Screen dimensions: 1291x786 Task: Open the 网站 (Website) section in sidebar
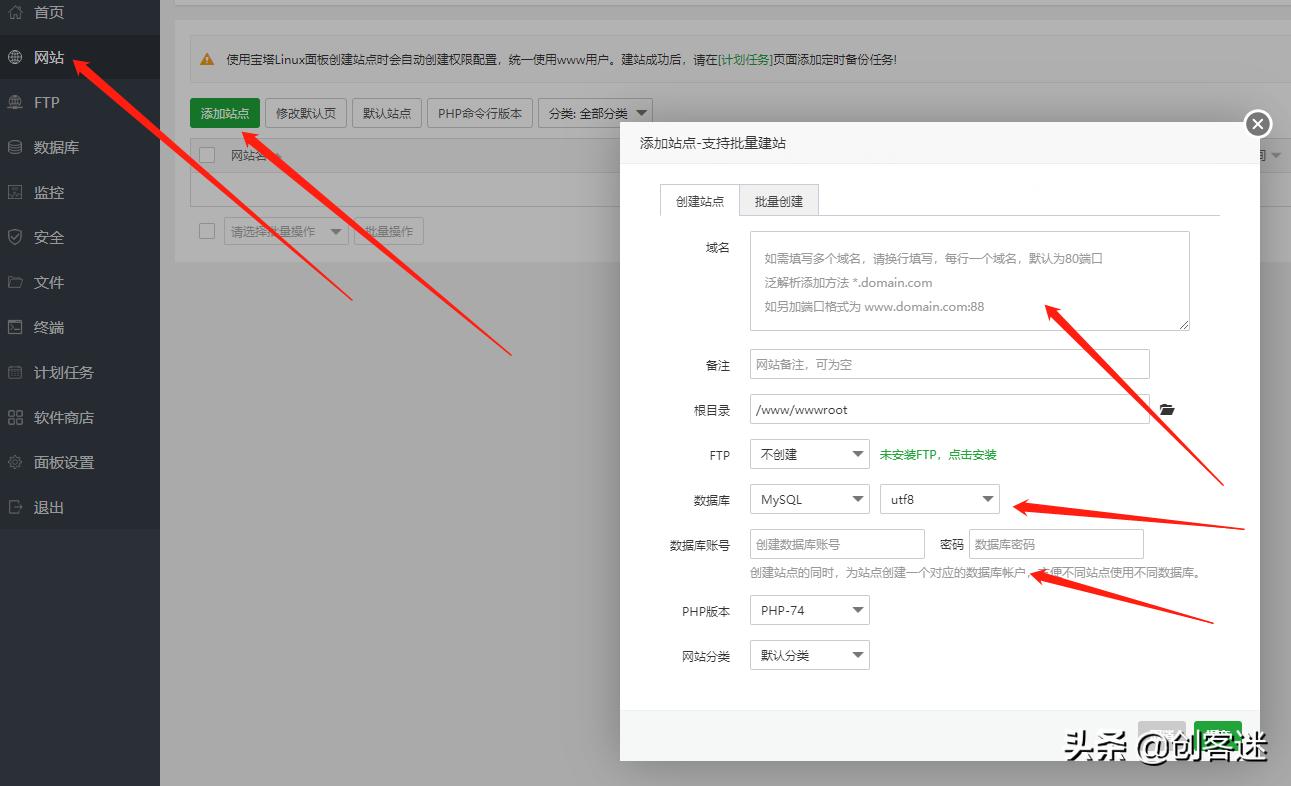[50, 57]
